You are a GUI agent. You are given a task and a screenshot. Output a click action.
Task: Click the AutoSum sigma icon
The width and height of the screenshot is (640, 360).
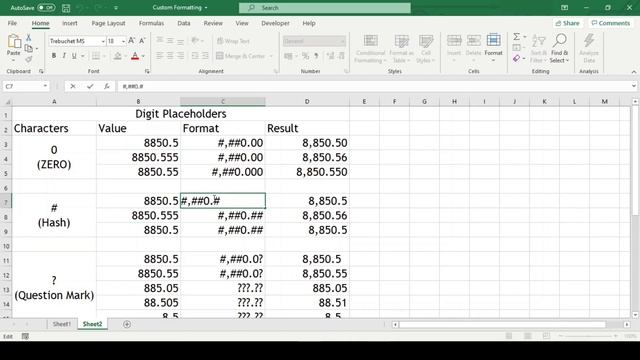point(516,37)
